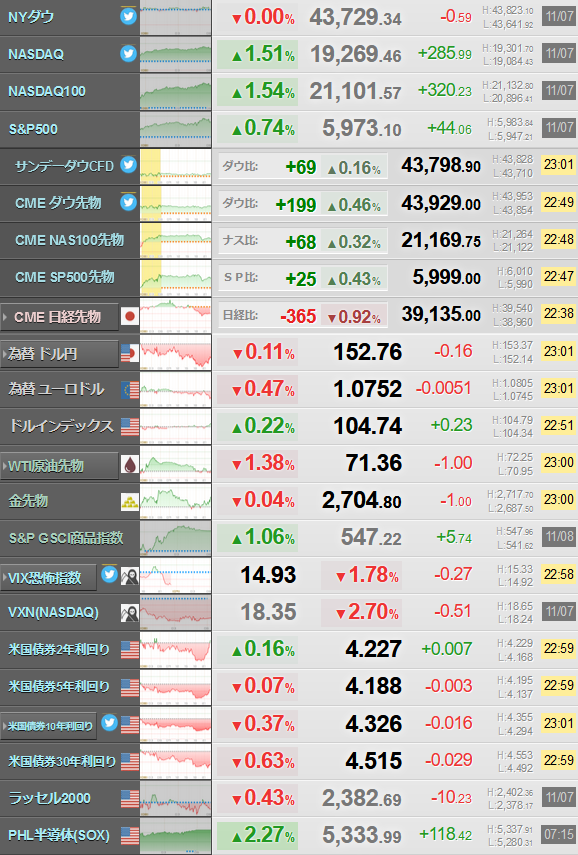Click the CME ダウ先物 ダウ比 +199 value
This screenshot has width=578, height=855.
[296, 204]
